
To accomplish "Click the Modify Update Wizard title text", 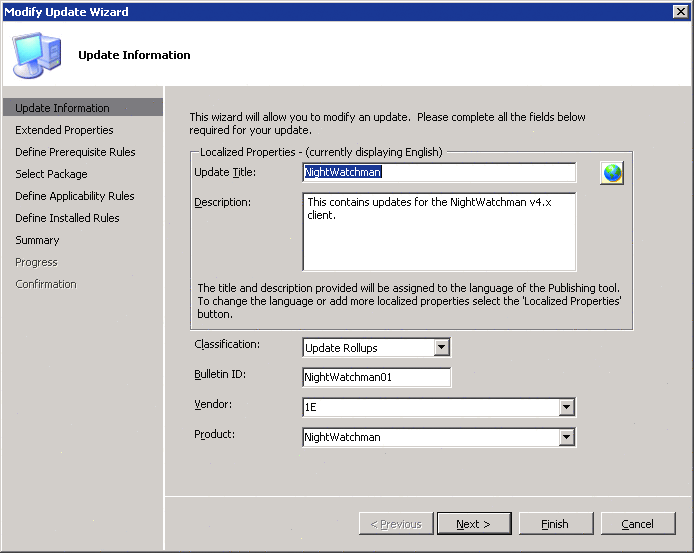I will (x=66, y=12).
